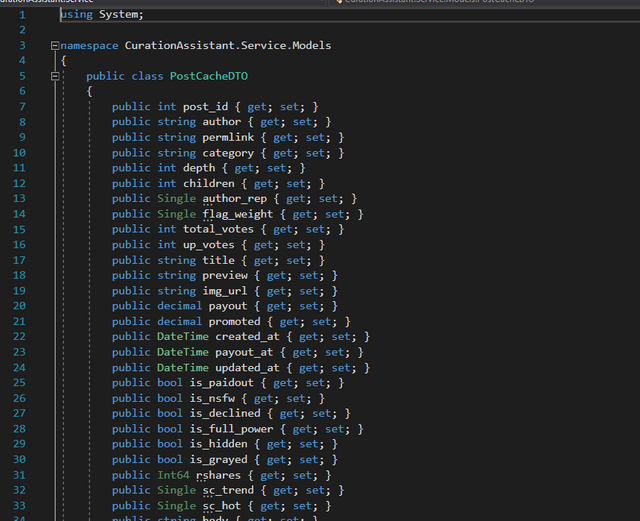Click the payout_at property name
The image size is (640, 521).
[244, 352]
